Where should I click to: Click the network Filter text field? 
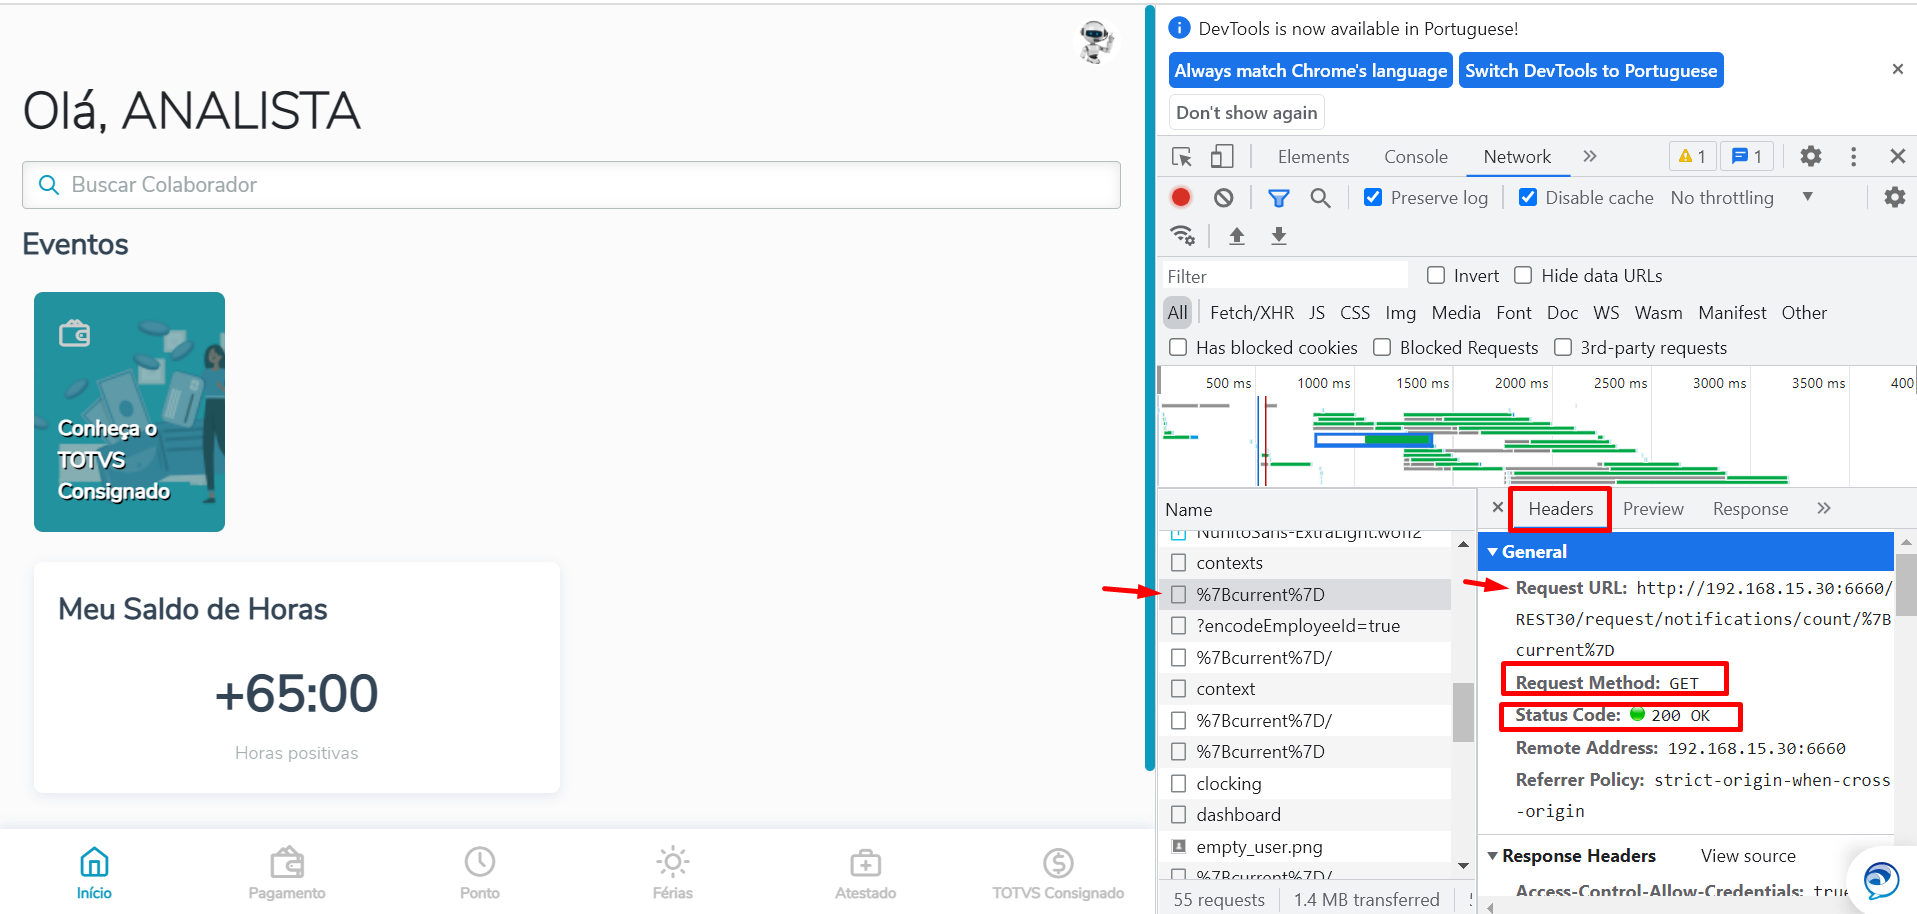tap(1285, 276)
